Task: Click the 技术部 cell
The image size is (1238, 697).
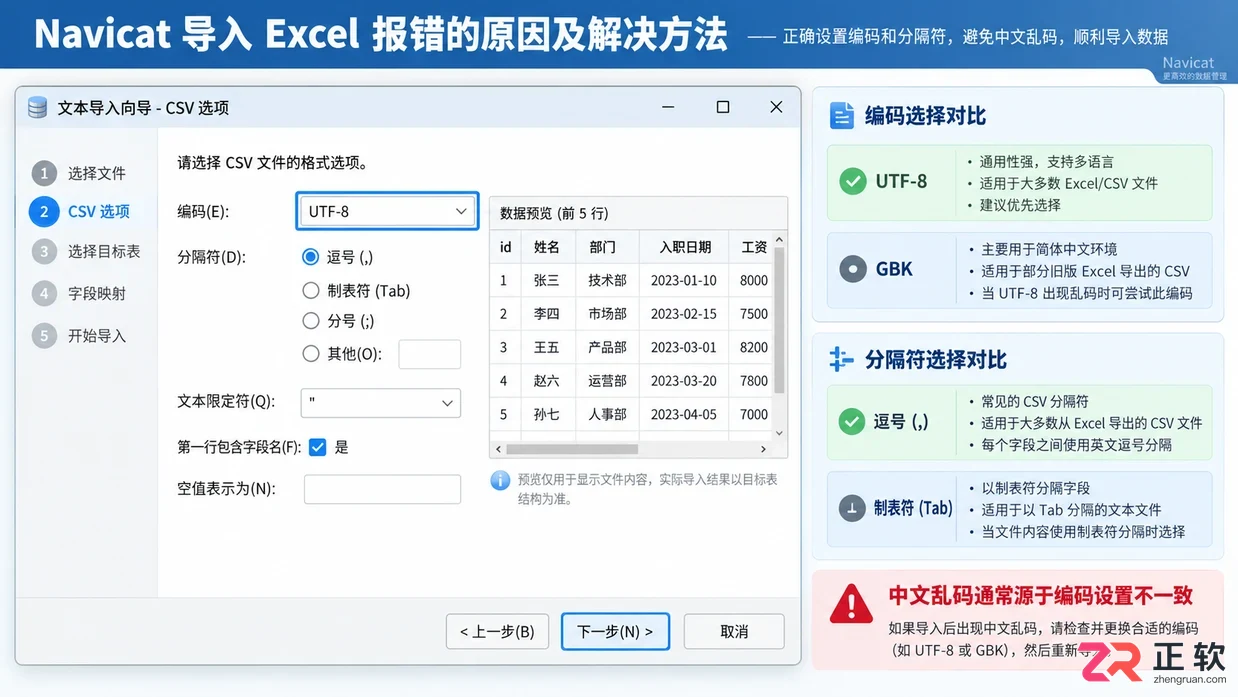Action: tap(607, 281)
